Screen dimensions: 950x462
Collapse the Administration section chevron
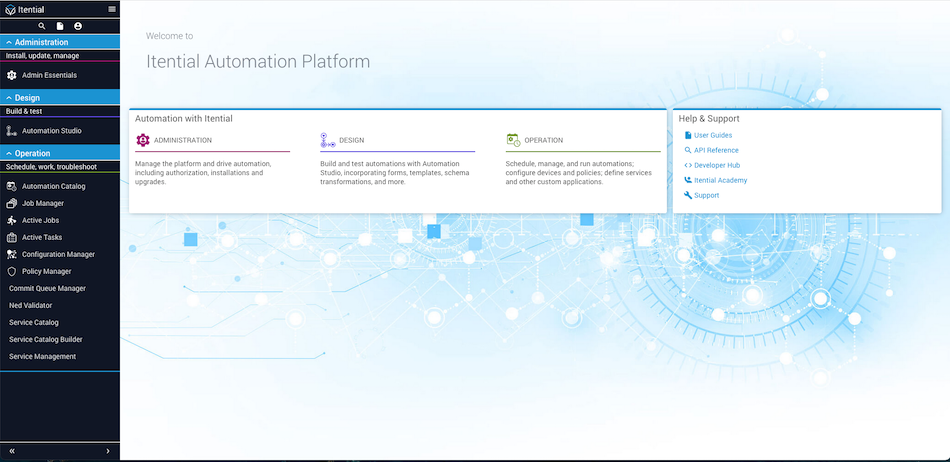(9, 42)
